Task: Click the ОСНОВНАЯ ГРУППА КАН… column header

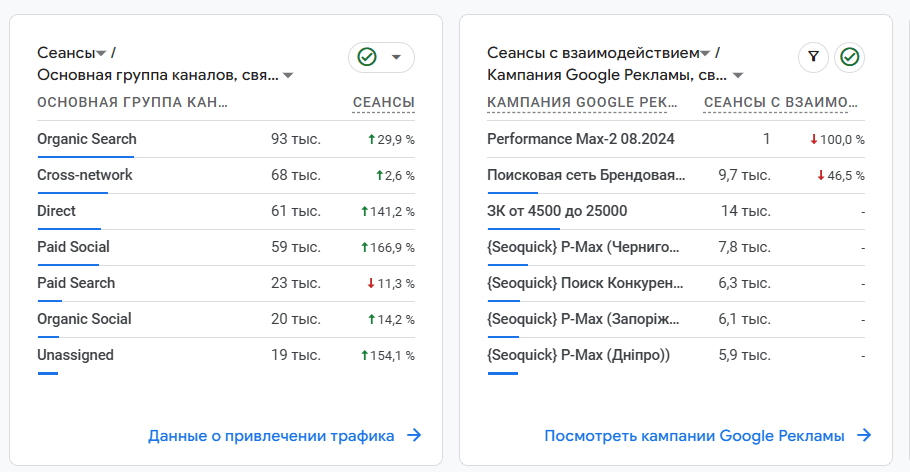Action: pos(132,103)
